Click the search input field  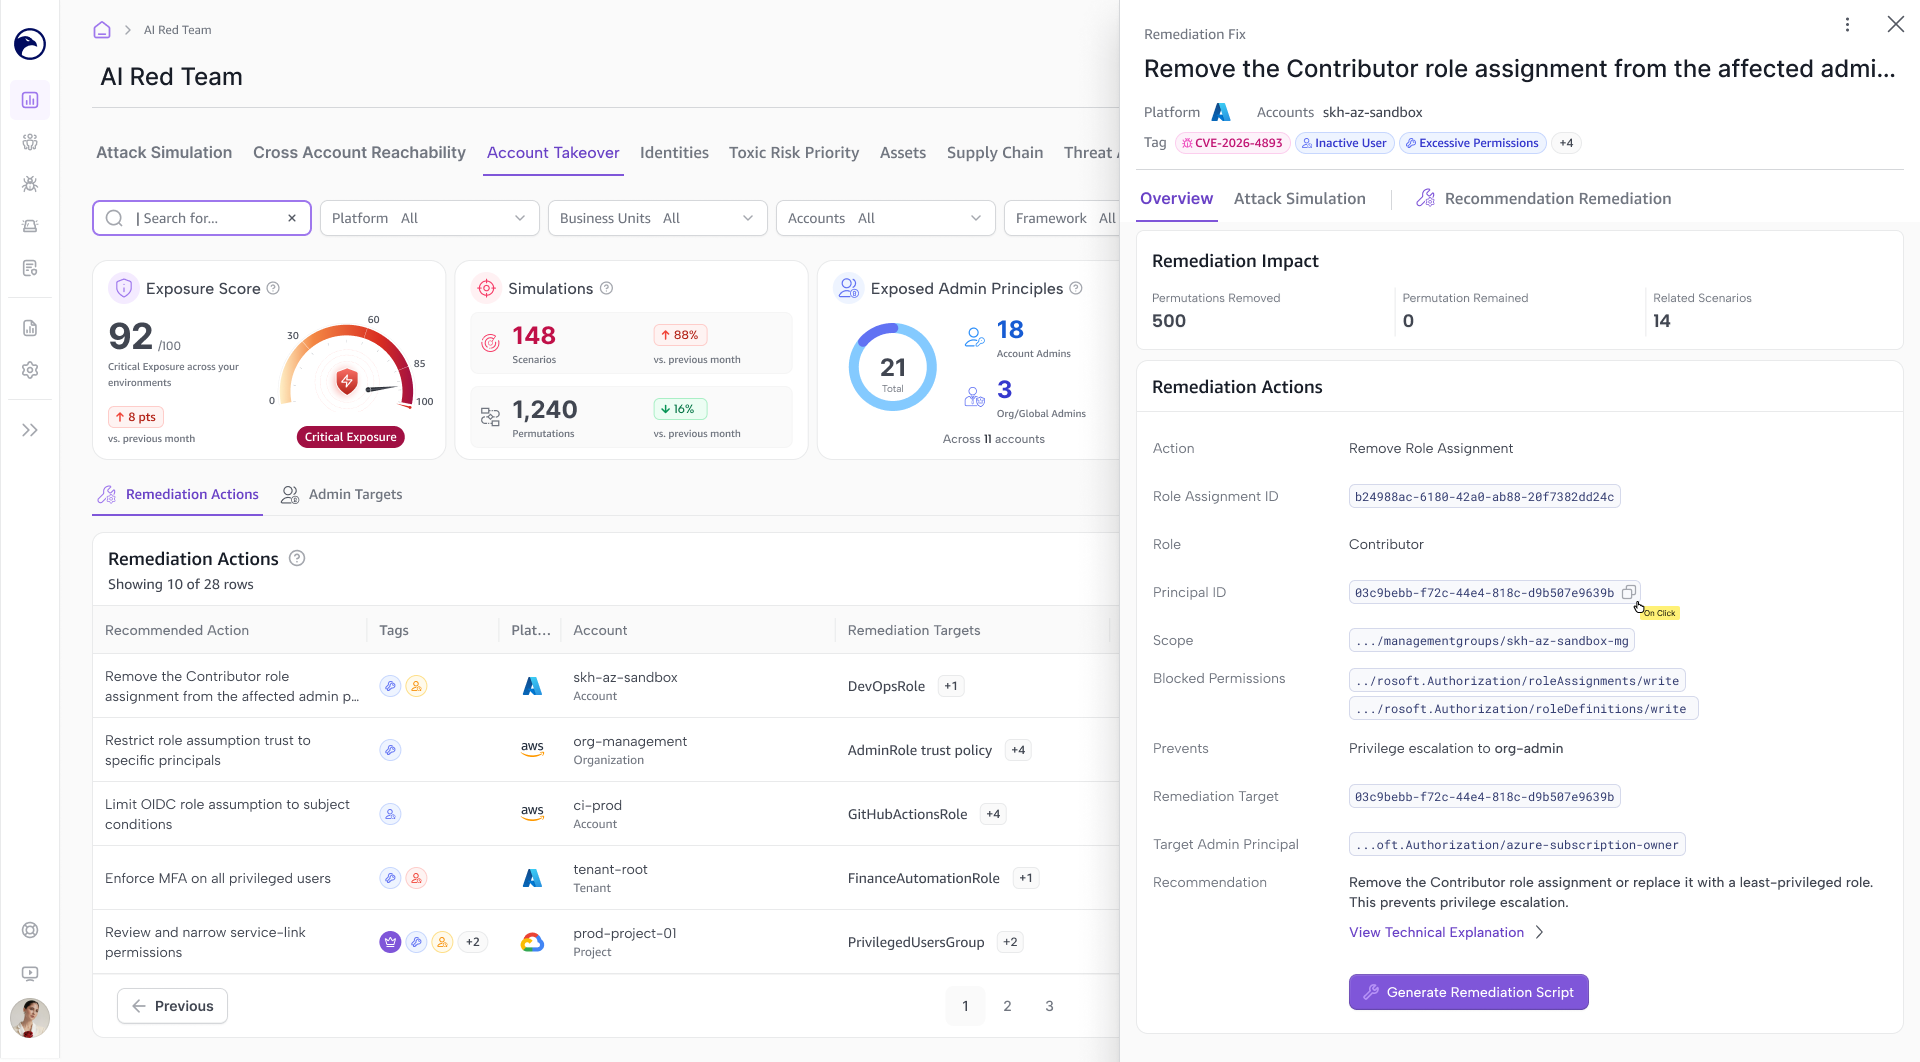click(202, 218)
